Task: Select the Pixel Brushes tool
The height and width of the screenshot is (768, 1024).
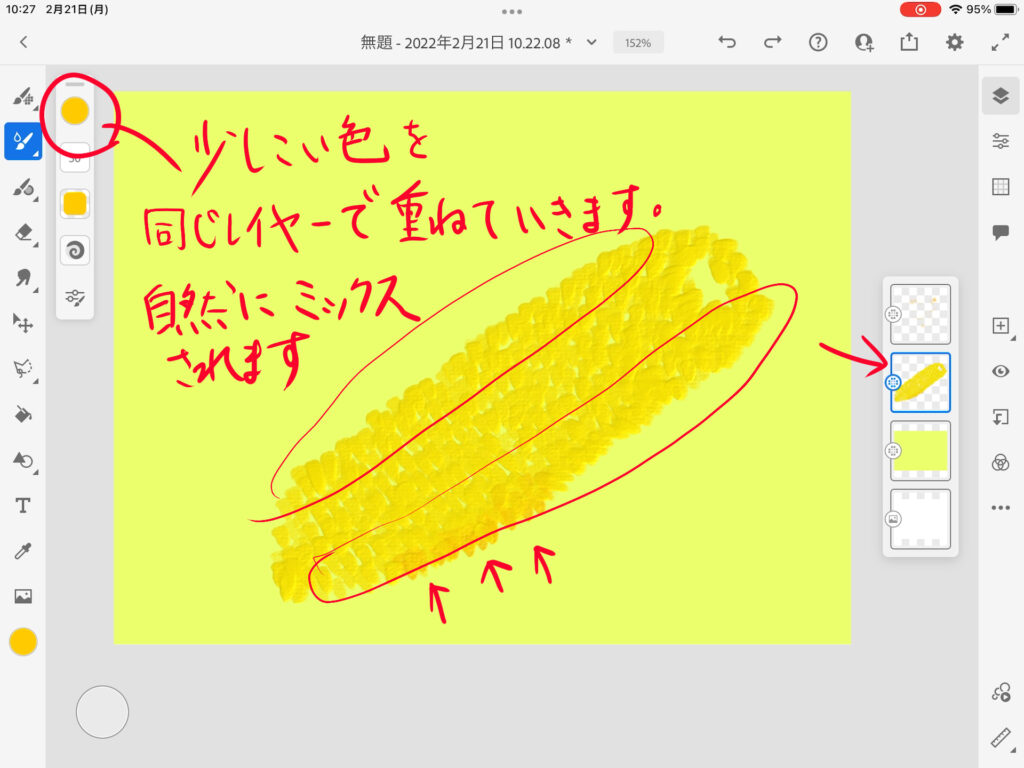Action: pyautogui.click(x=22, y=97)
